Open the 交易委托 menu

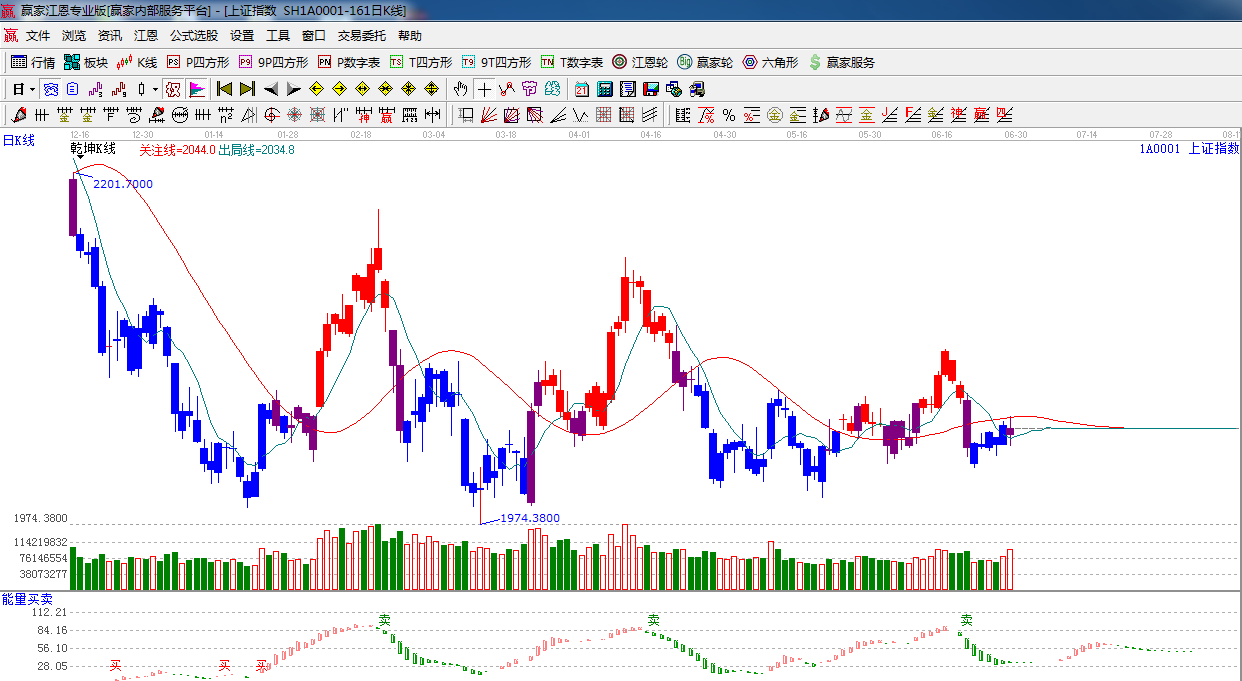(x=361, y=36)
